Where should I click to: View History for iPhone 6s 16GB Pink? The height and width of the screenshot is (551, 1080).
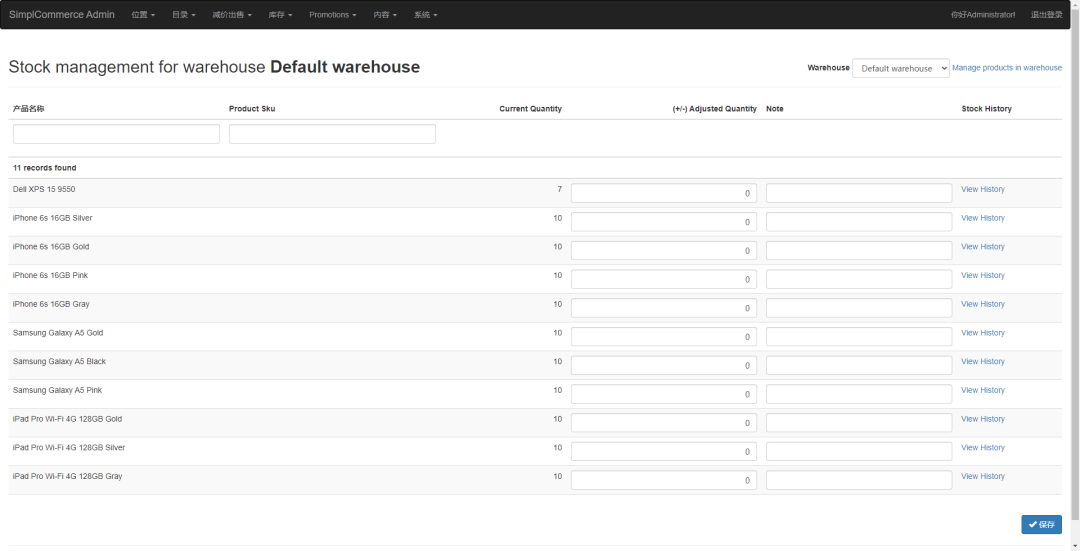[x=983, y=276]
